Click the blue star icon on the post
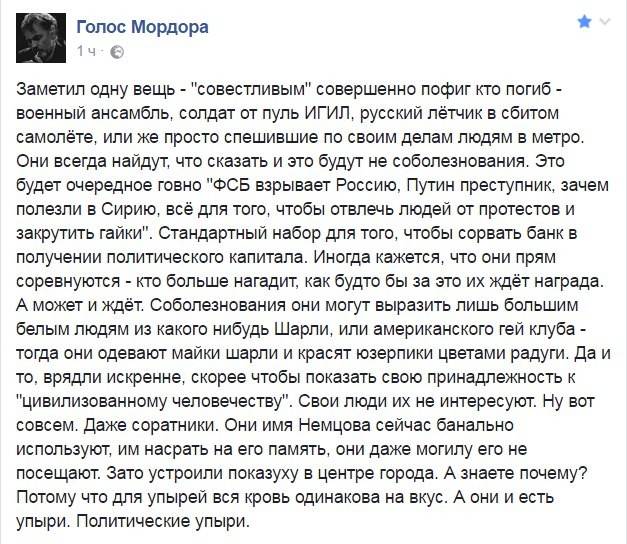The width and height of the screenshot is (627, 544). 585,22
